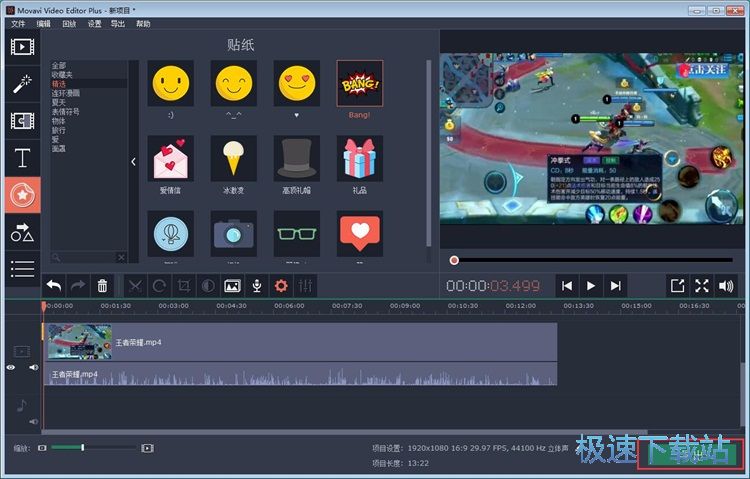This screenshot has height=479, width=750.
Task: Play the preview video
Action: click(x=591, y=286)
